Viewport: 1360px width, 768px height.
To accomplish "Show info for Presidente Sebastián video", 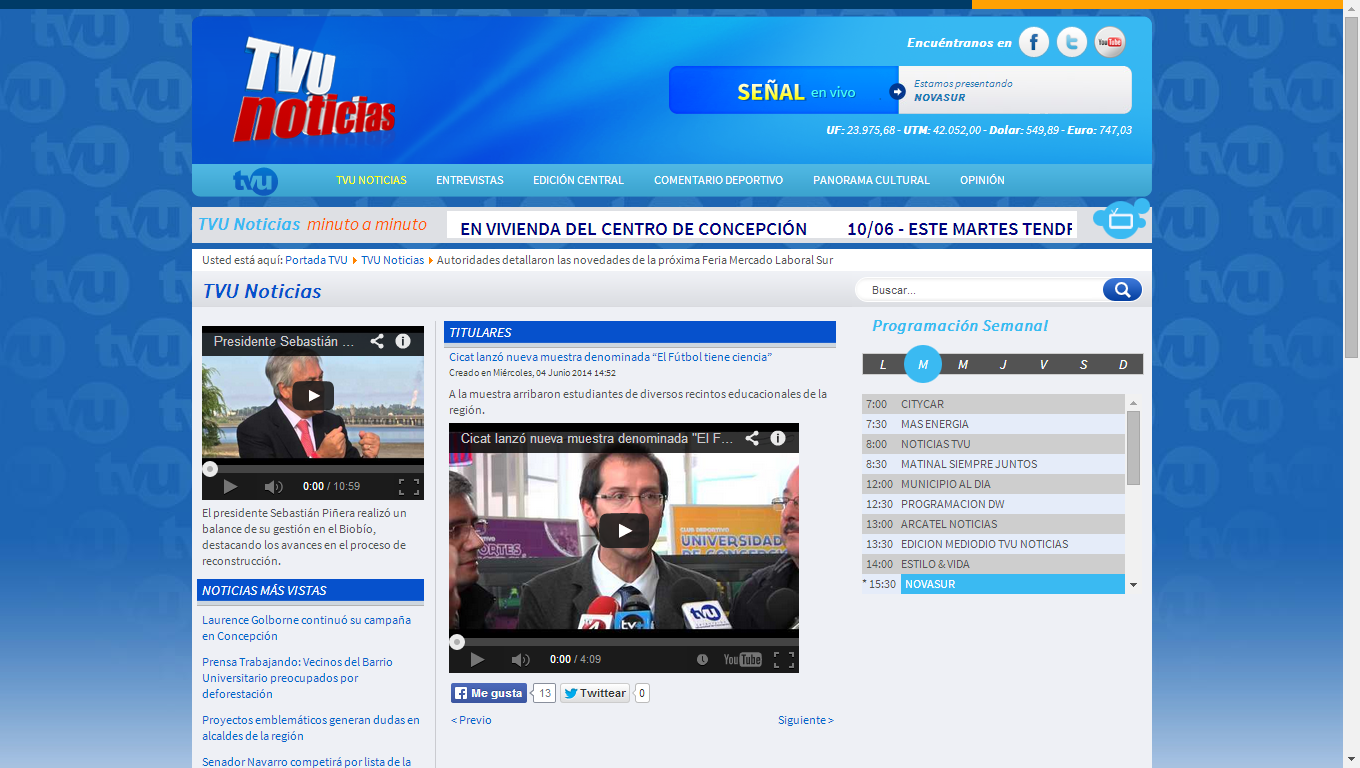I will coord(403,341).
